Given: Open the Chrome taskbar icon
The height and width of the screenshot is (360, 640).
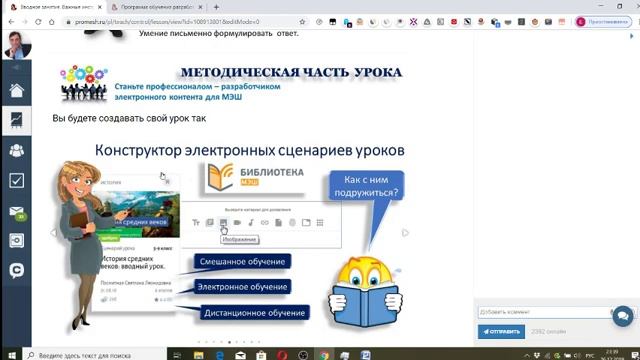Looking at the screenshot, I should coord(324,355).
